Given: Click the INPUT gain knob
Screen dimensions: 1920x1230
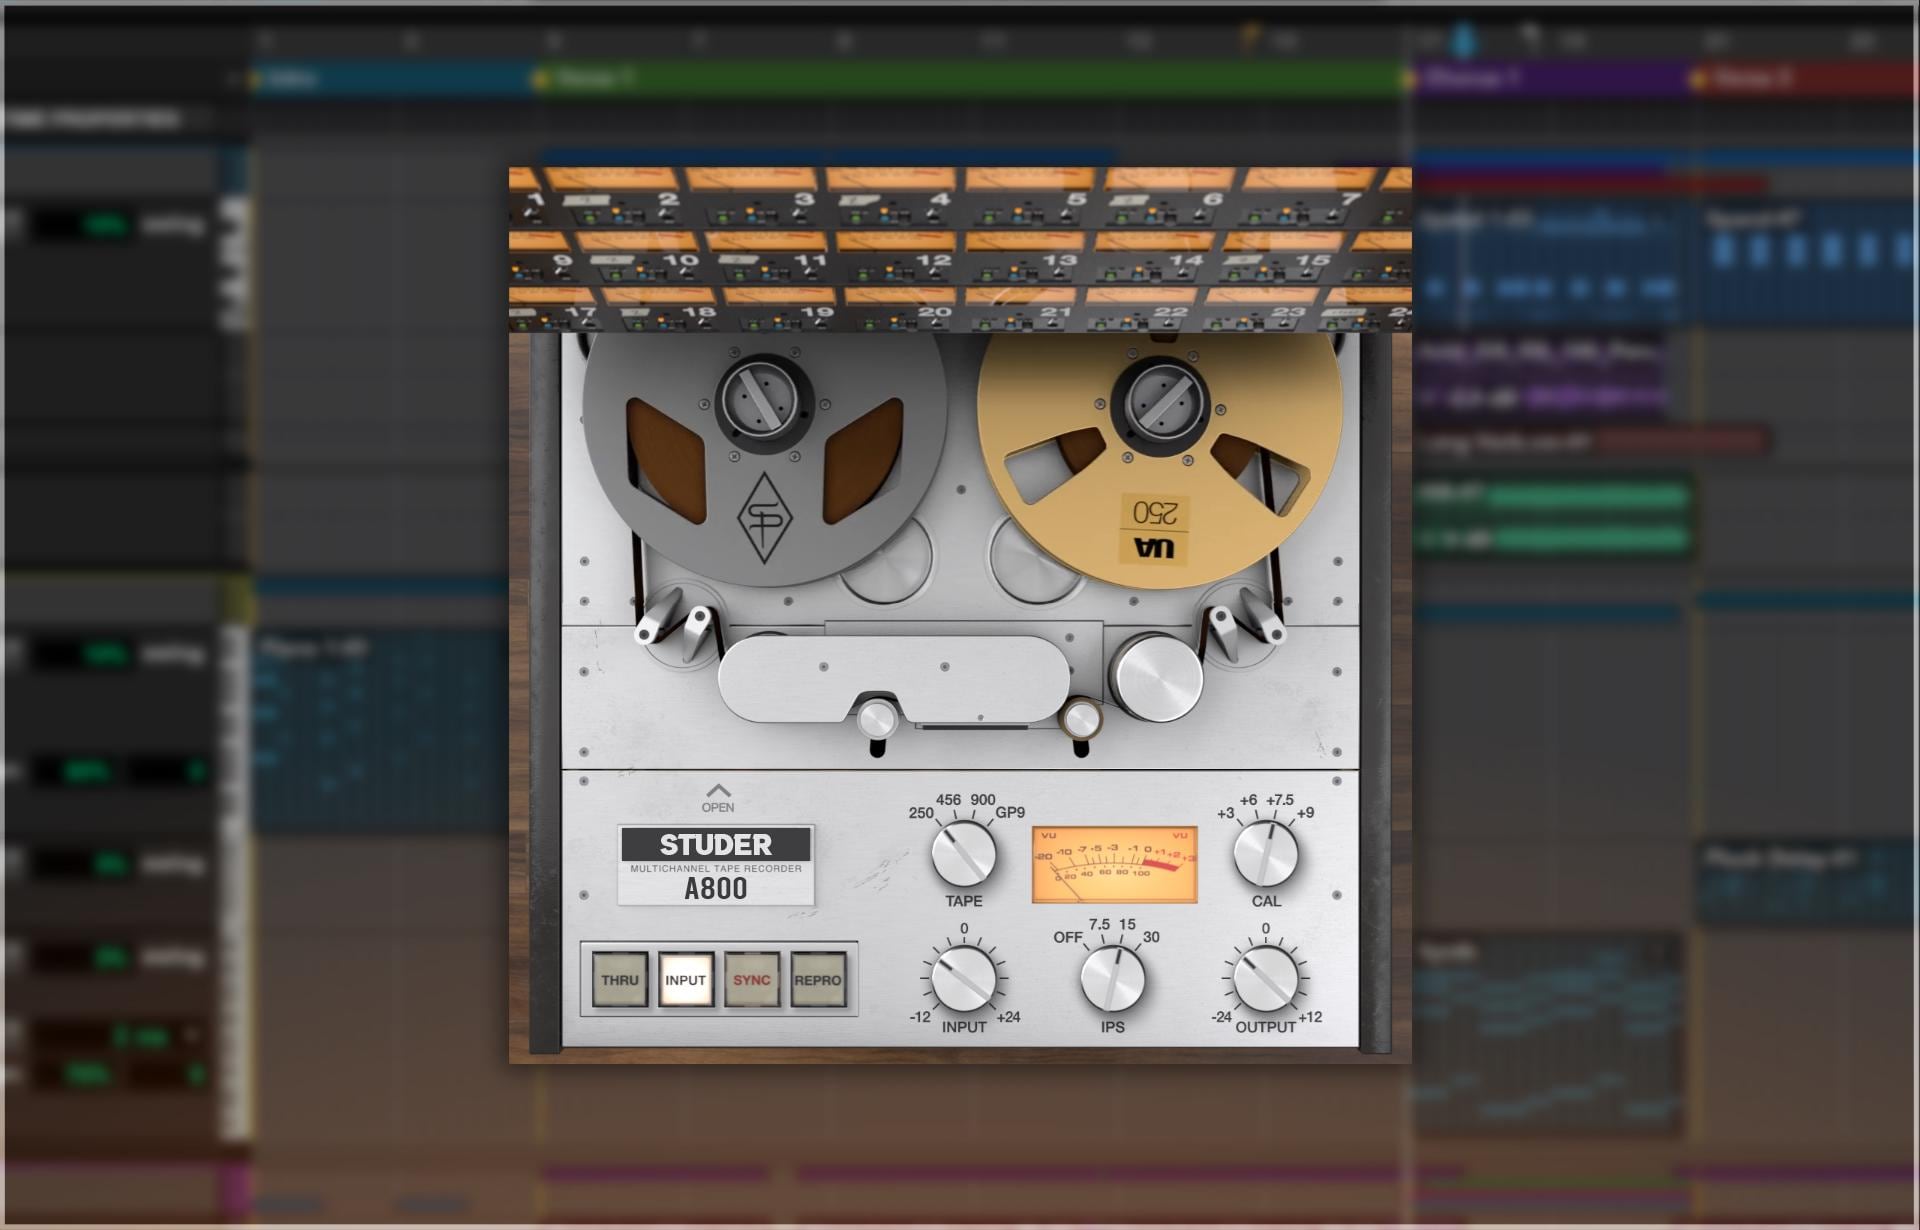Looking at the screenshot, I should click(x=964, y=978).
